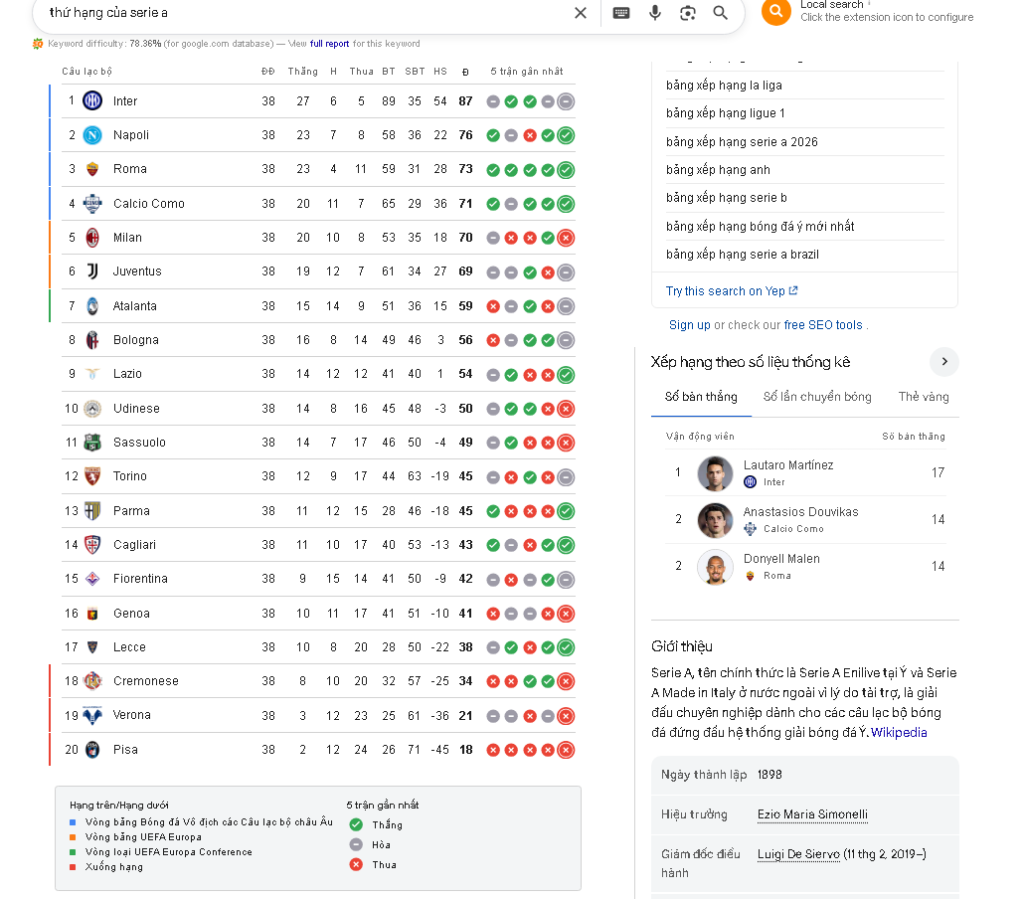This screenshot has height=899, width=1024.
Task: Open Ezio Maria Simonelli link
Action: (x=812, y=814)
